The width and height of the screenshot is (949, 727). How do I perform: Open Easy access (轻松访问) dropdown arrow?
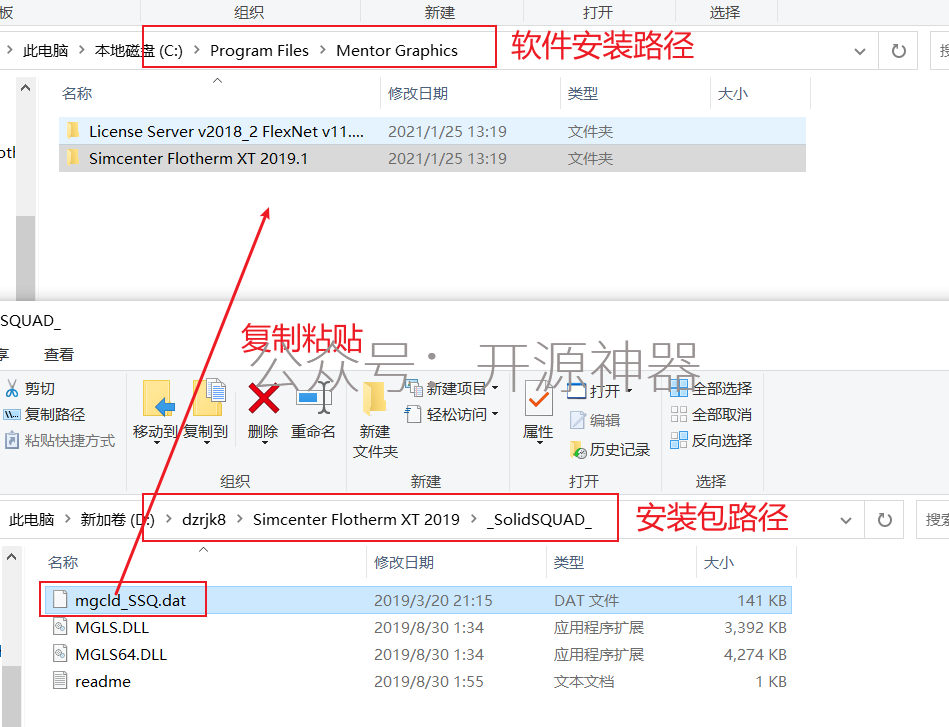(x=494, y=414)
